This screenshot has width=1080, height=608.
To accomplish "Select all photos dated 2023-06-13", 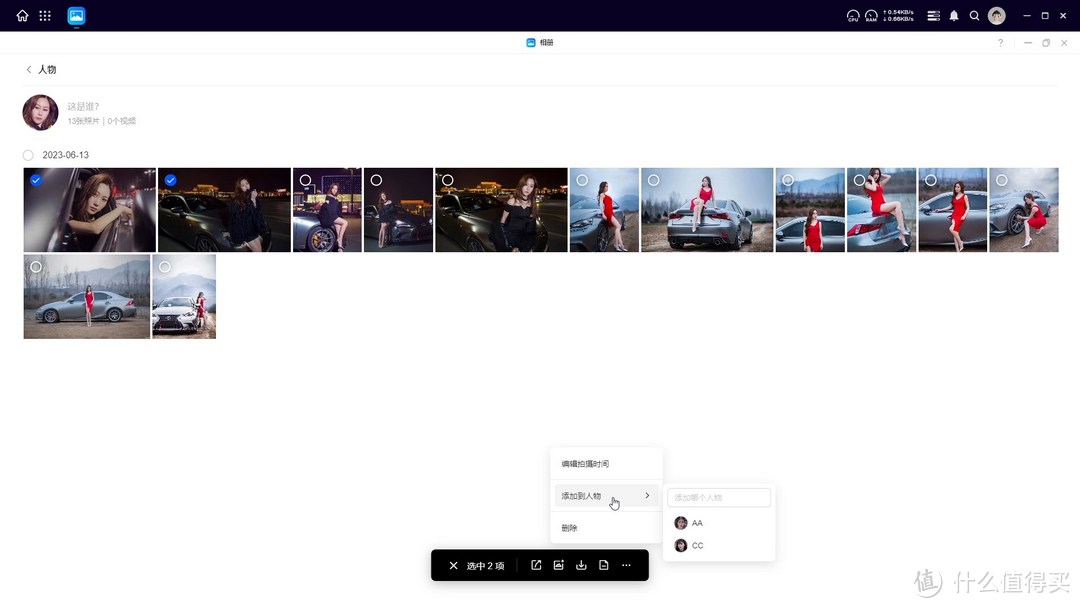I will [x=28, y=155].
